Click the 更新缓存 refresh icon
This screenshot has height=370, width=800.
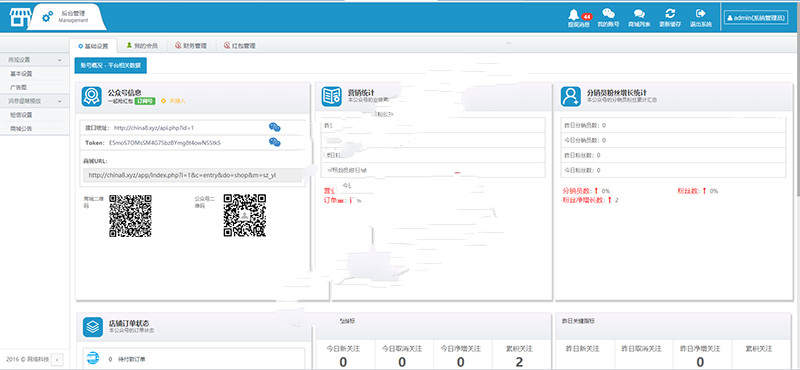click(x=670, y=18)
